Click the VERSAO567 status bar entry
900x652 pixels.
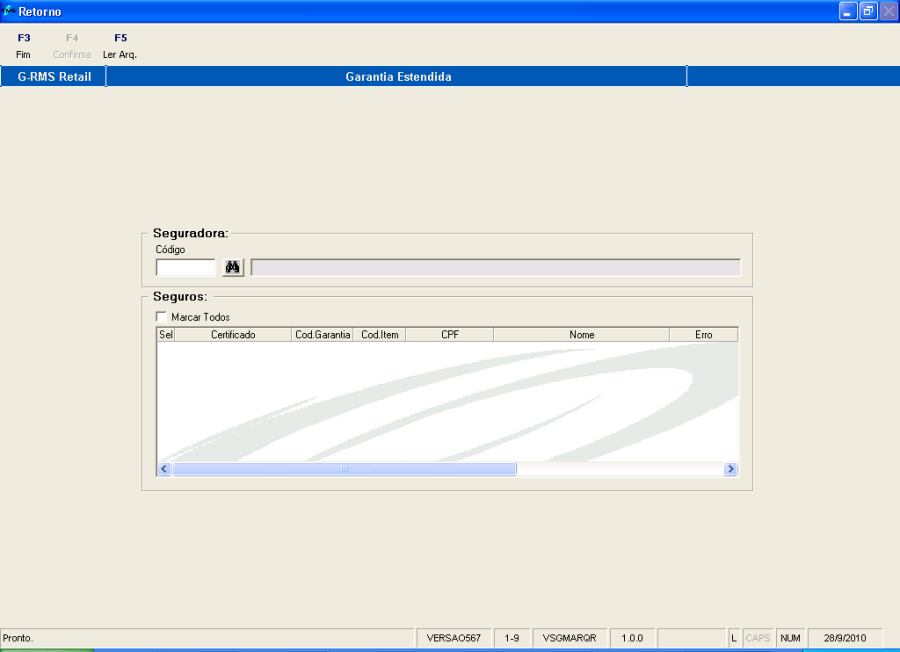click(453, 638)
